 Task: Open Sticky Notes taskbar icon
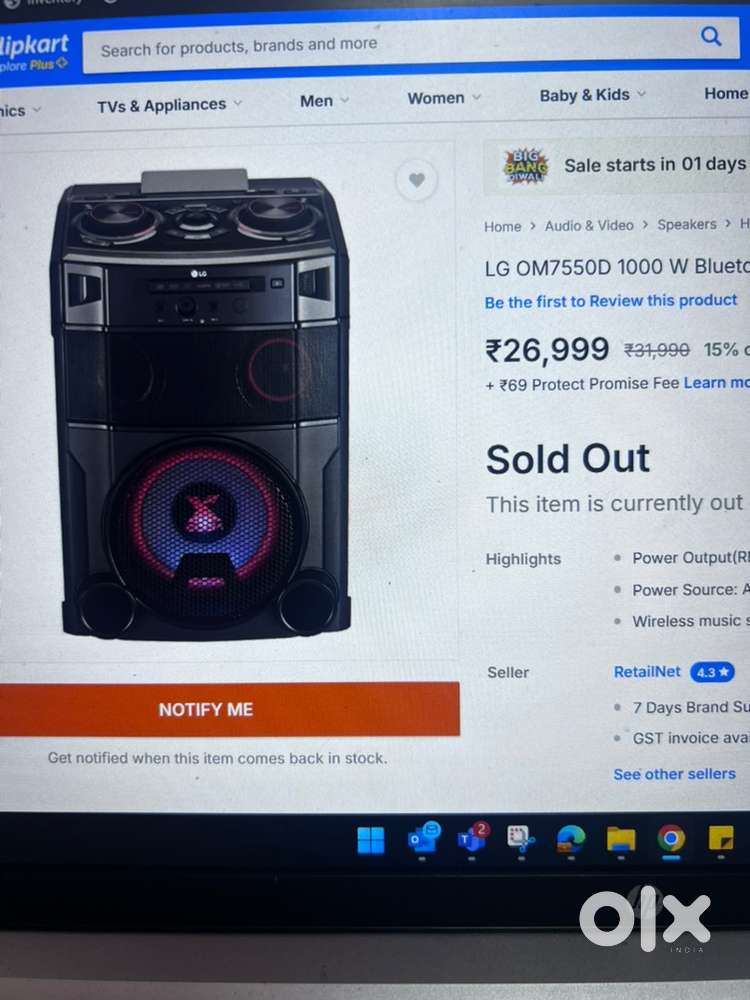721,838
